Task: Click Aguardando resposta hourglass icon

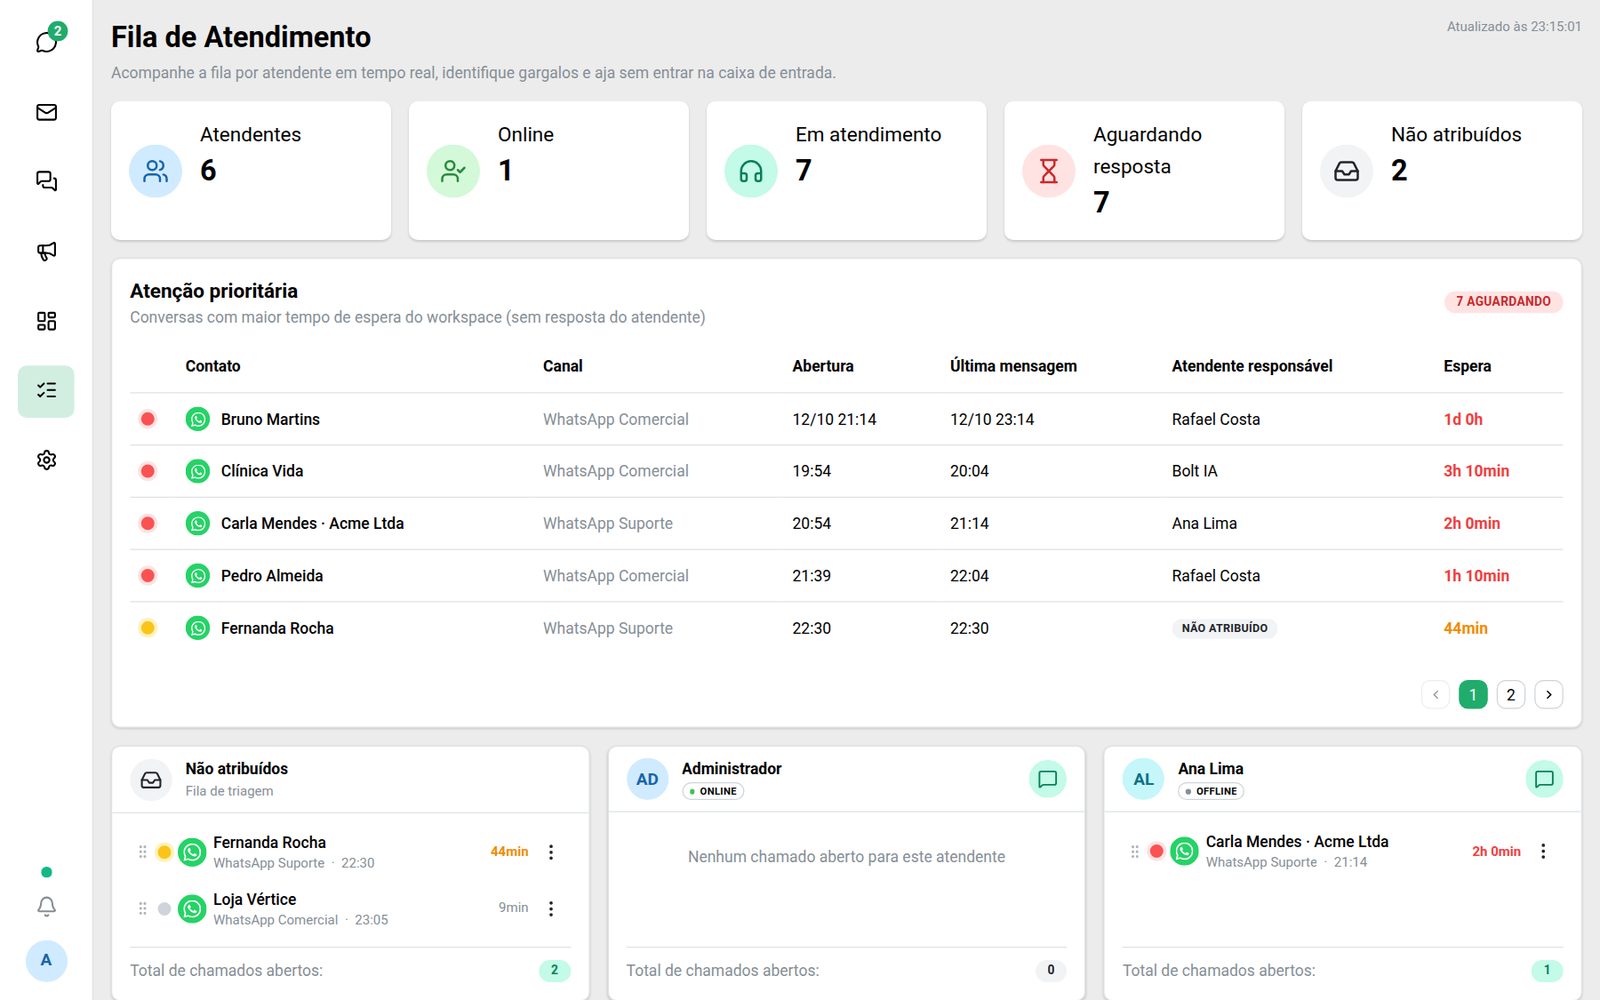Action: click(x=1048, y=171)
